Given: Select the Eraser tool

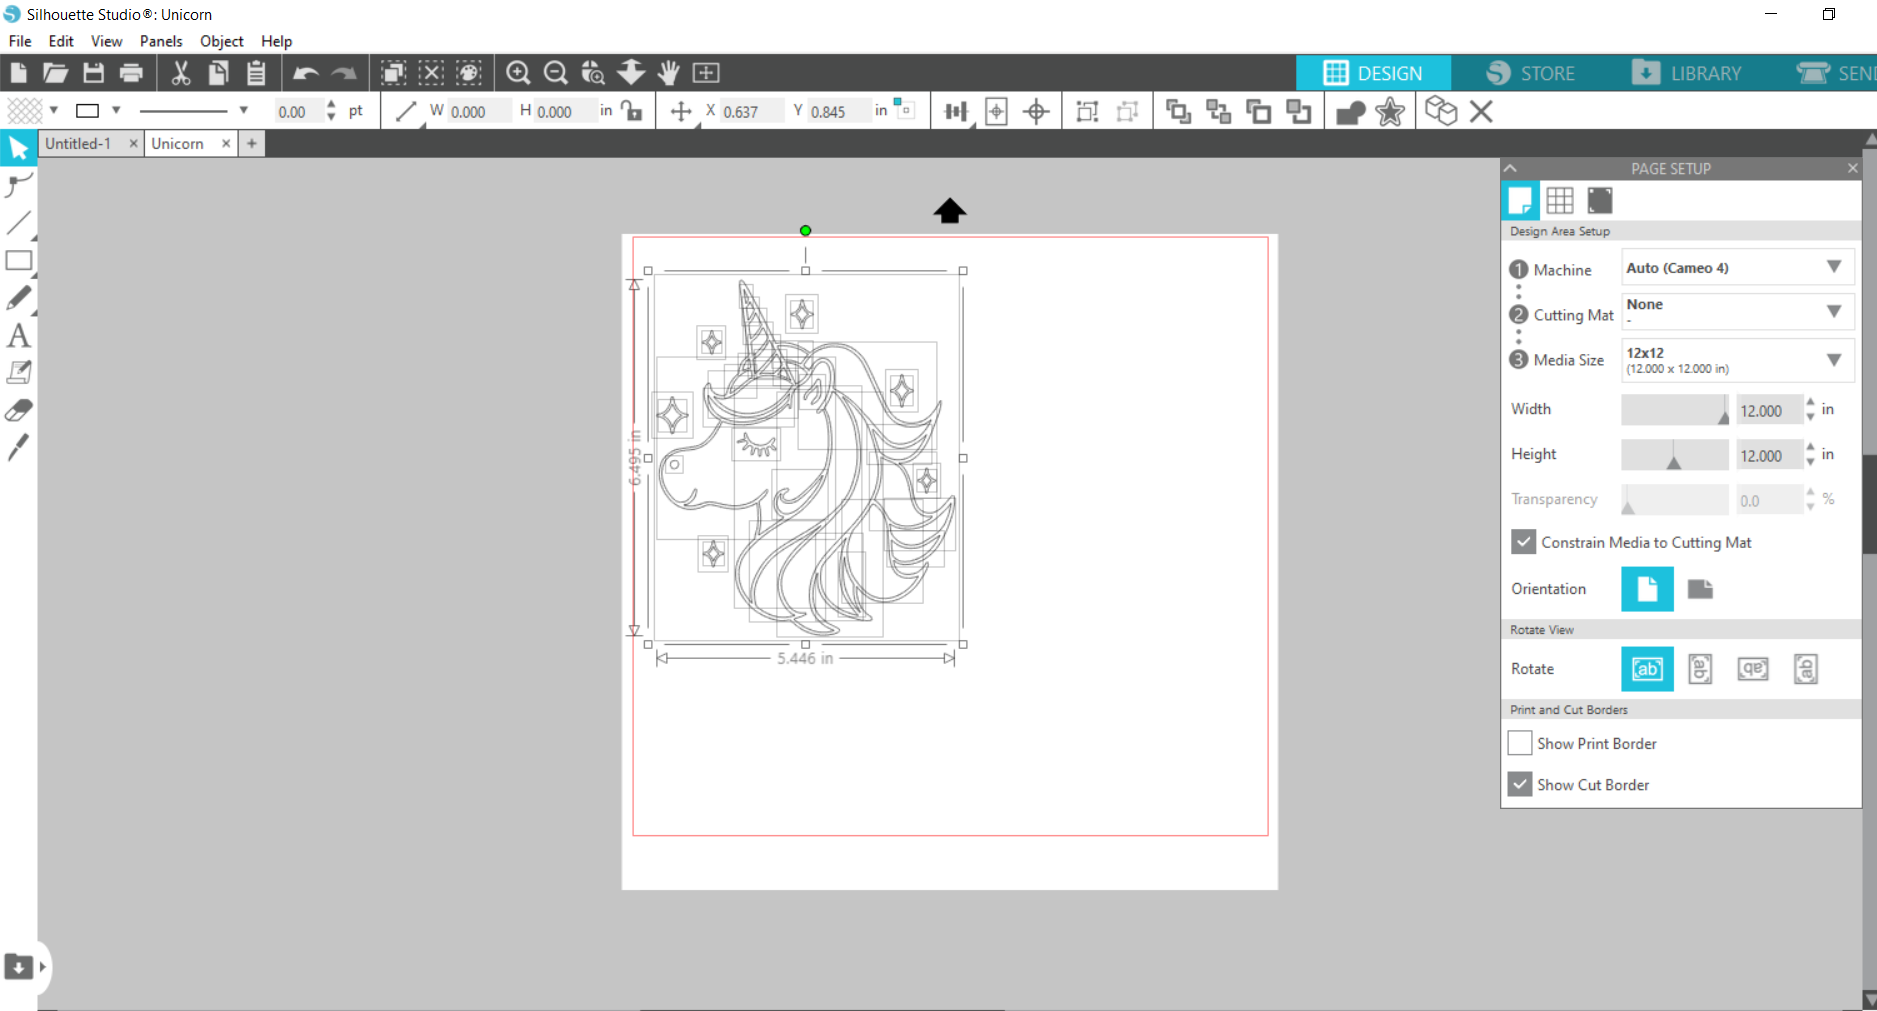Looking at the screenshot, I should pos(18,410).
